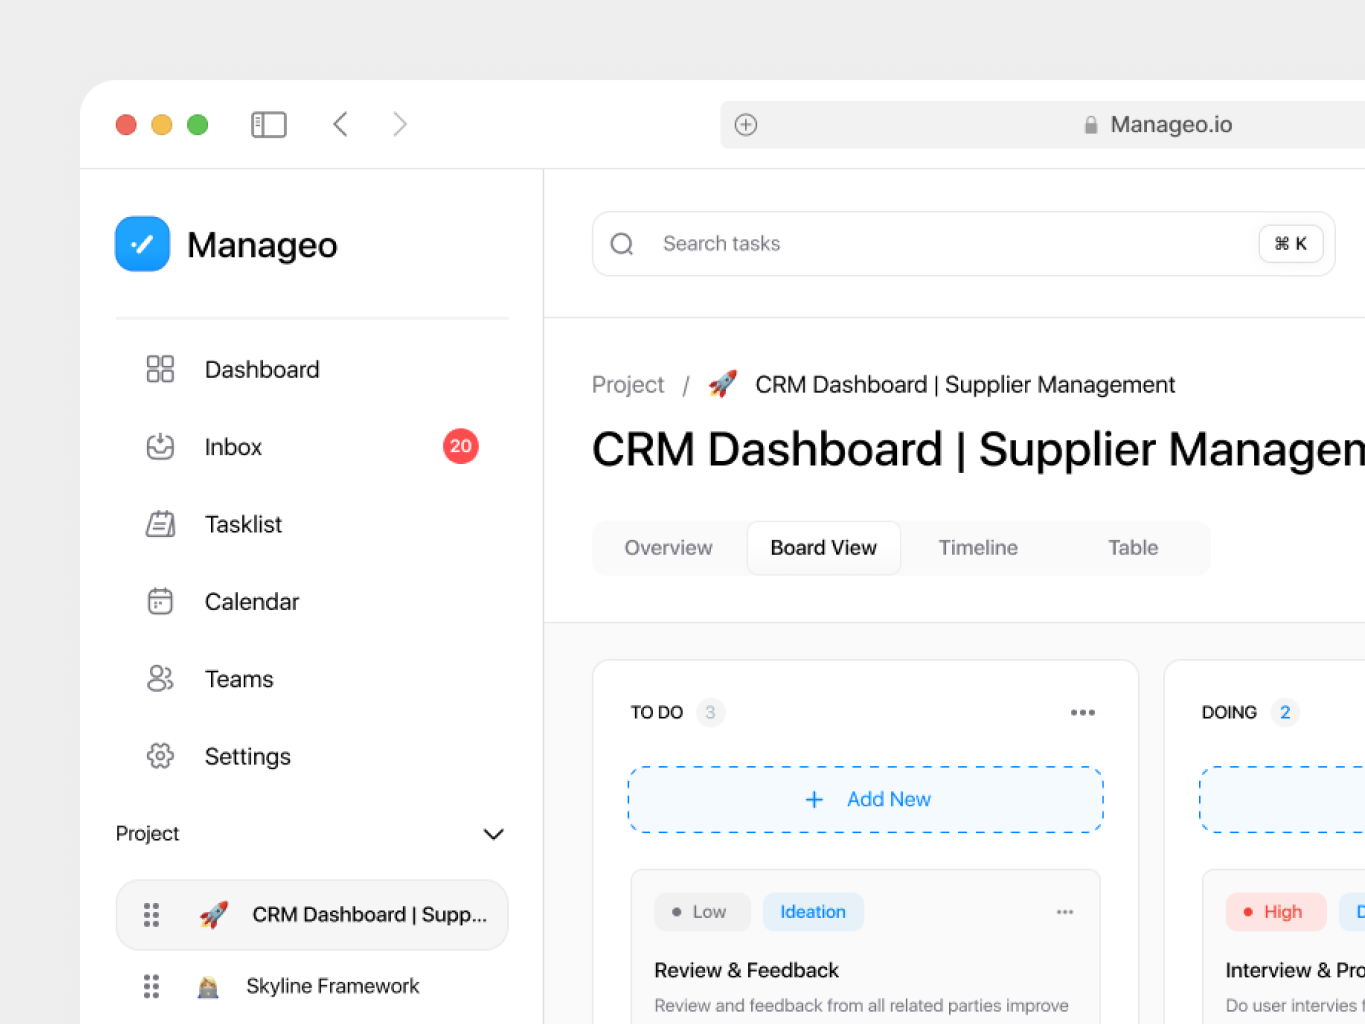Select the Inbox icon in sidebar

[x=160, y=447]
